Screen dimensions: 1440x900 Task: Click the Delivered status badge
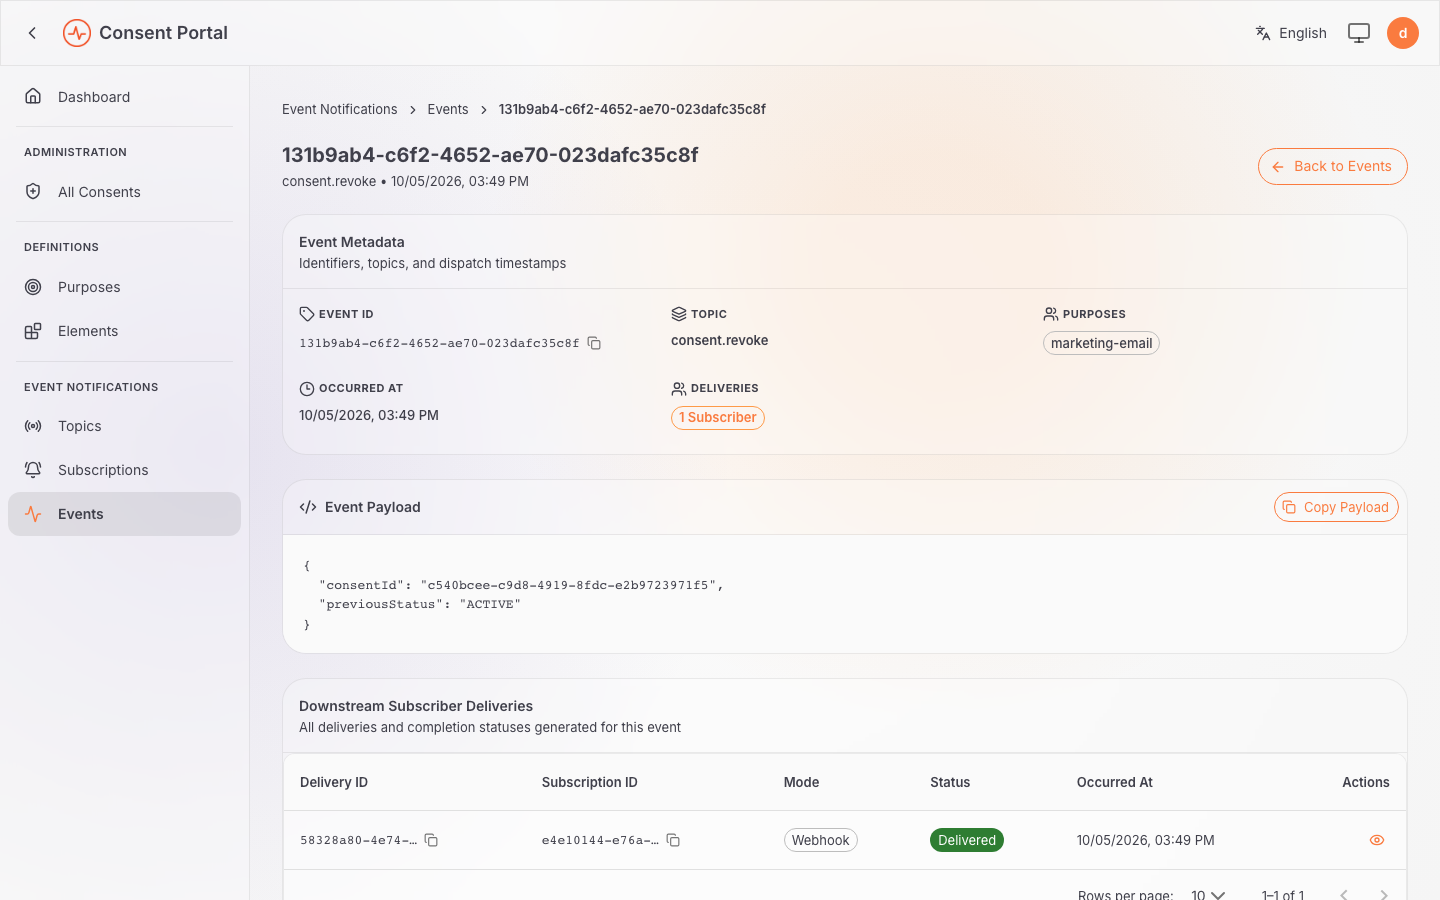(x=966, y=840)
